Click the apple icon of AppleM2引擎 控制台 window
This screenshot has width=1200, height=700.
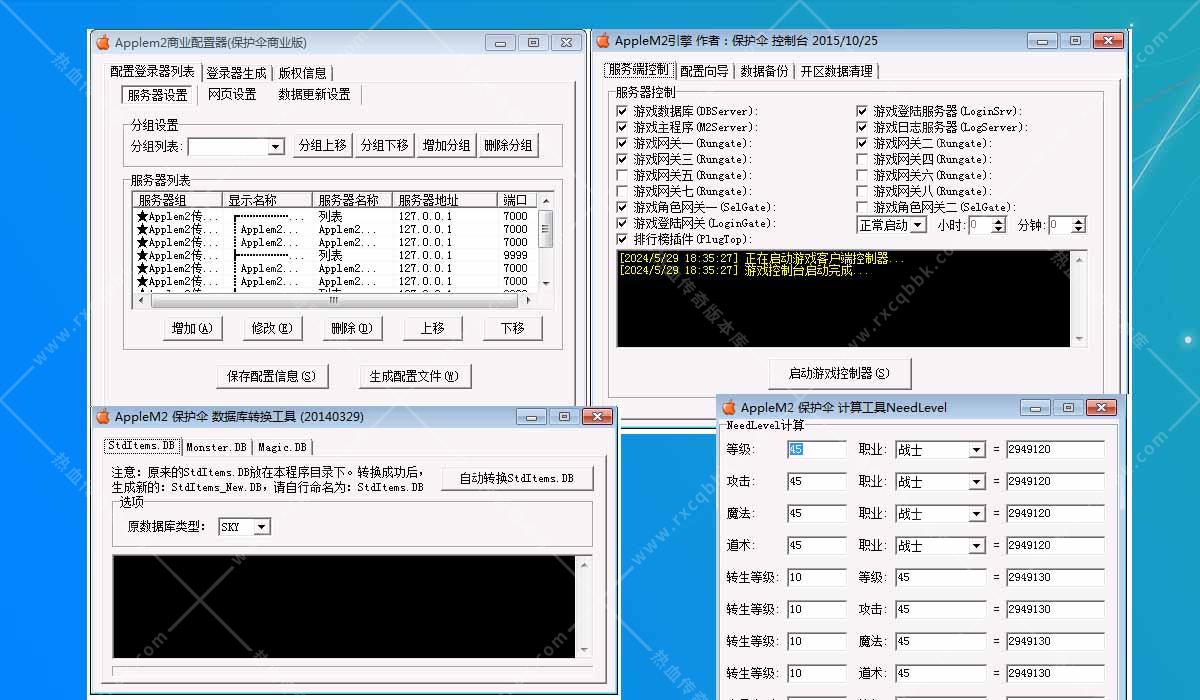pyautogui.click(x=602, y=40)
